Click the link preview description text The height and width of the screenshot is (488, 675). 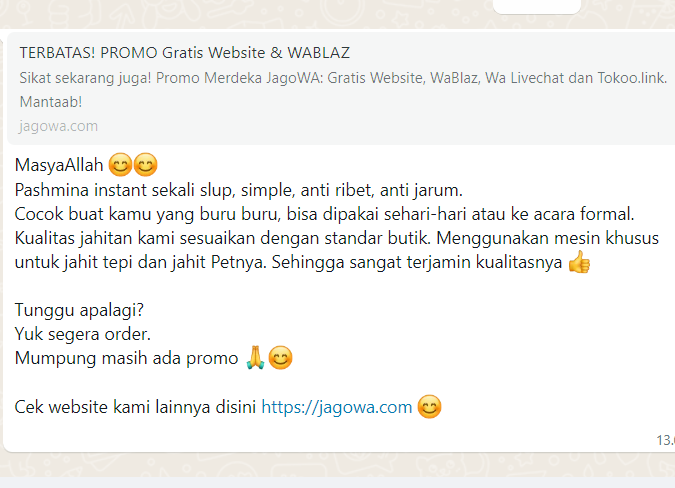(x=343, y=90)
